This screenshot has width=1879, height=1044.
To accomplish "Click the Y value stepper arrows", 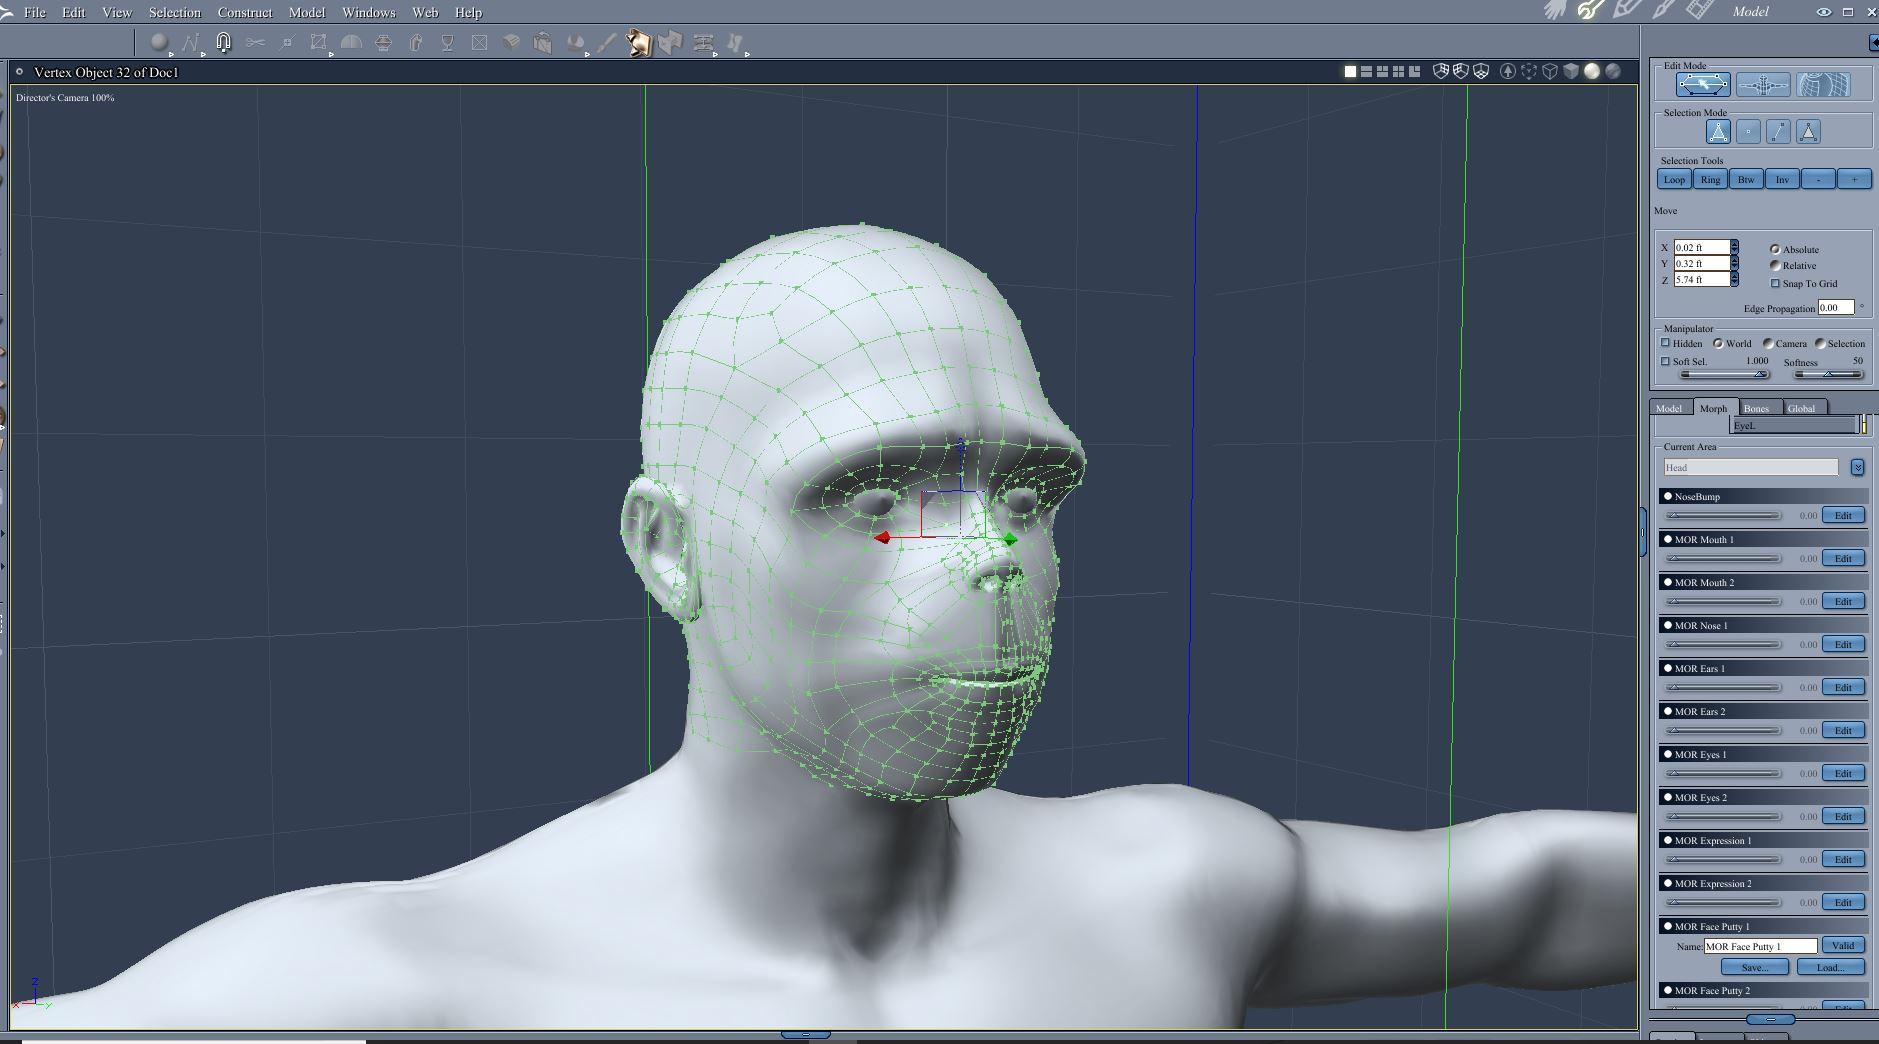I will point(1734,263).
